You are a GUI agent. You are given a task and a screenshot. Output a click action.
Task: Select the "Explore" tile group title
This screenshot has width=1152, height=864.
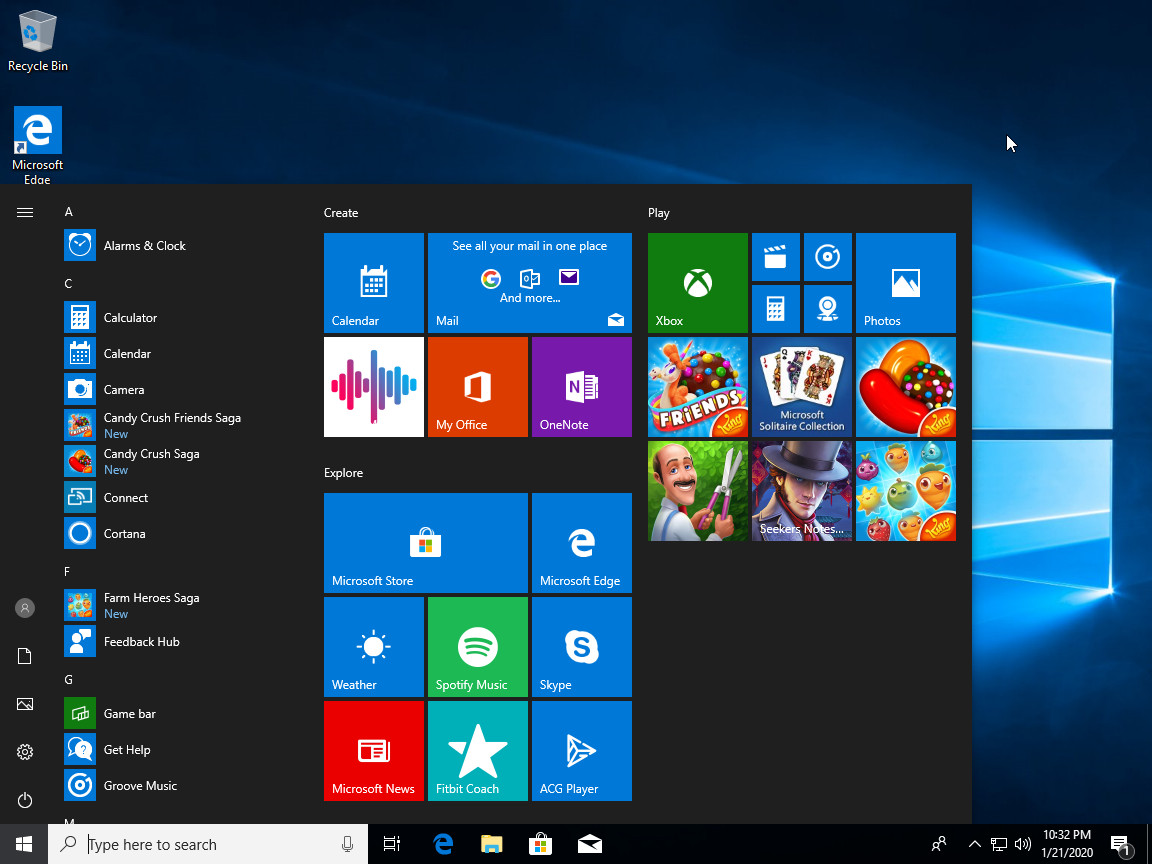(343, 472)
